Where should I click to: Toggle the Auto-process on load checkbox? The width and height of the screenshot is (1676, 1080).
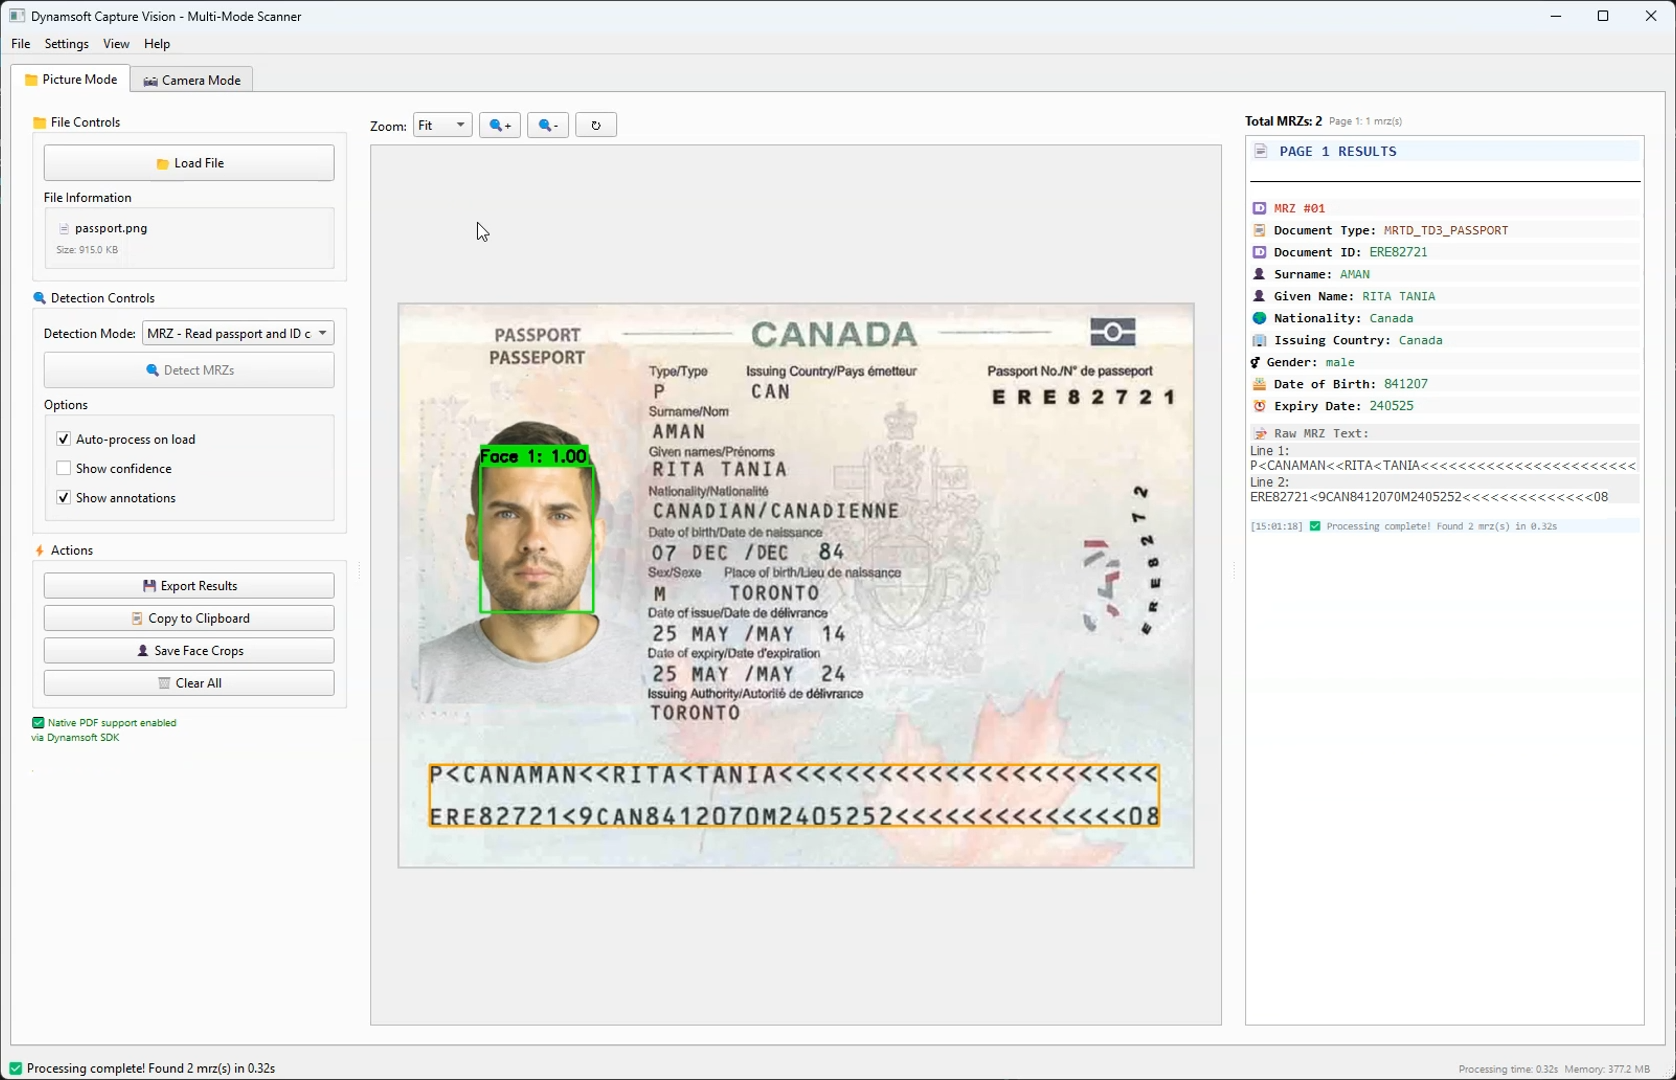(x=63, y=438)
